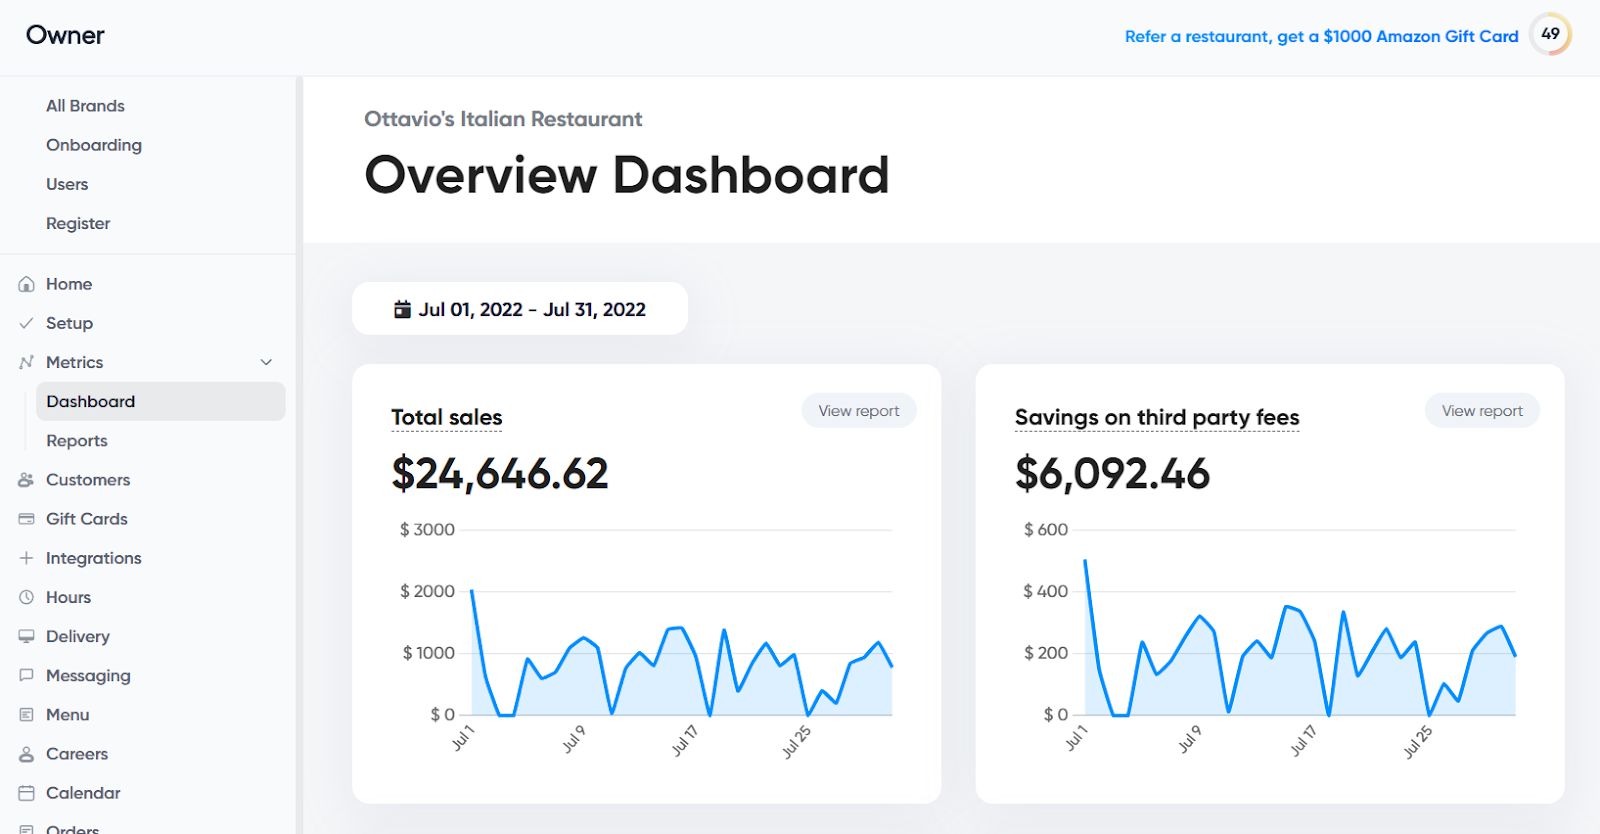
Task: View report for Total sales
Action: tap(859, 410)
